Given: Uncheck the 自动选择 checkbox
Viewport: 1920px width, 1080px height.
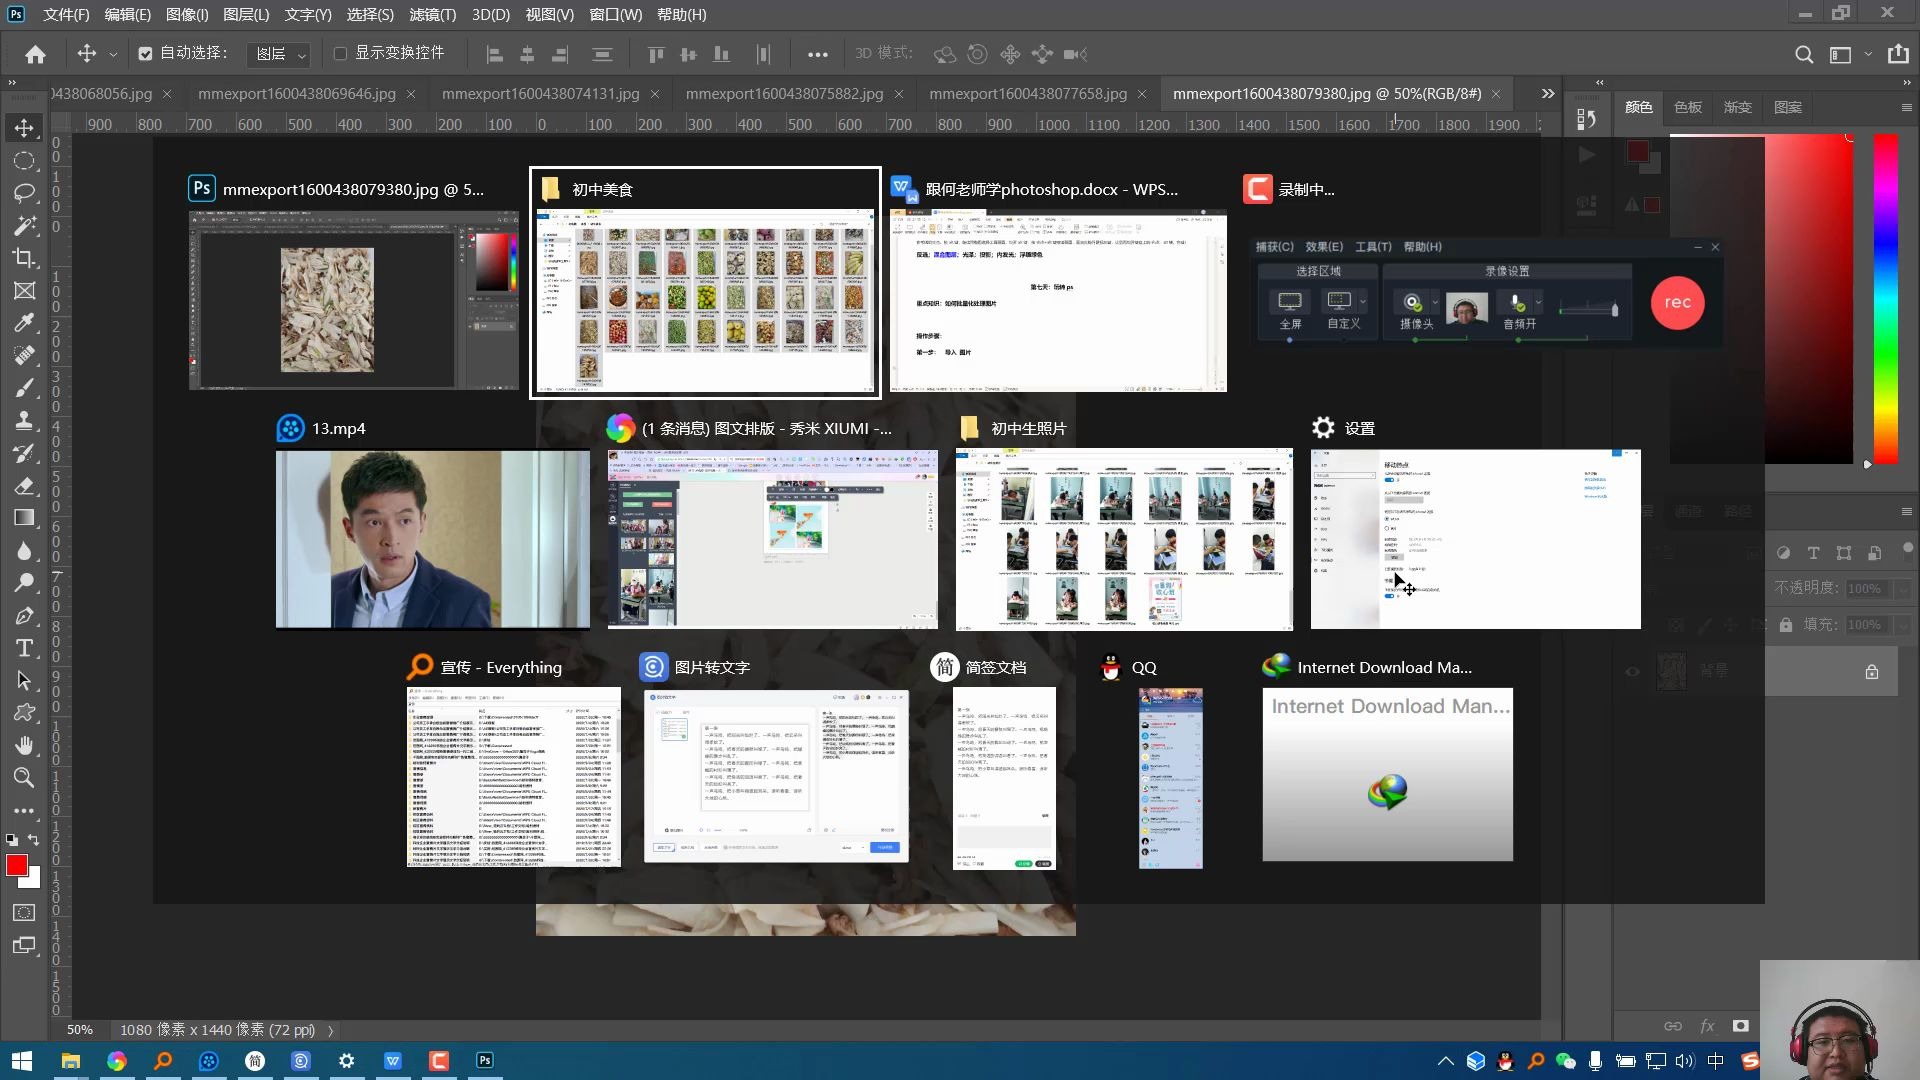Looking at the screenshot, I should tap(146, 54).
